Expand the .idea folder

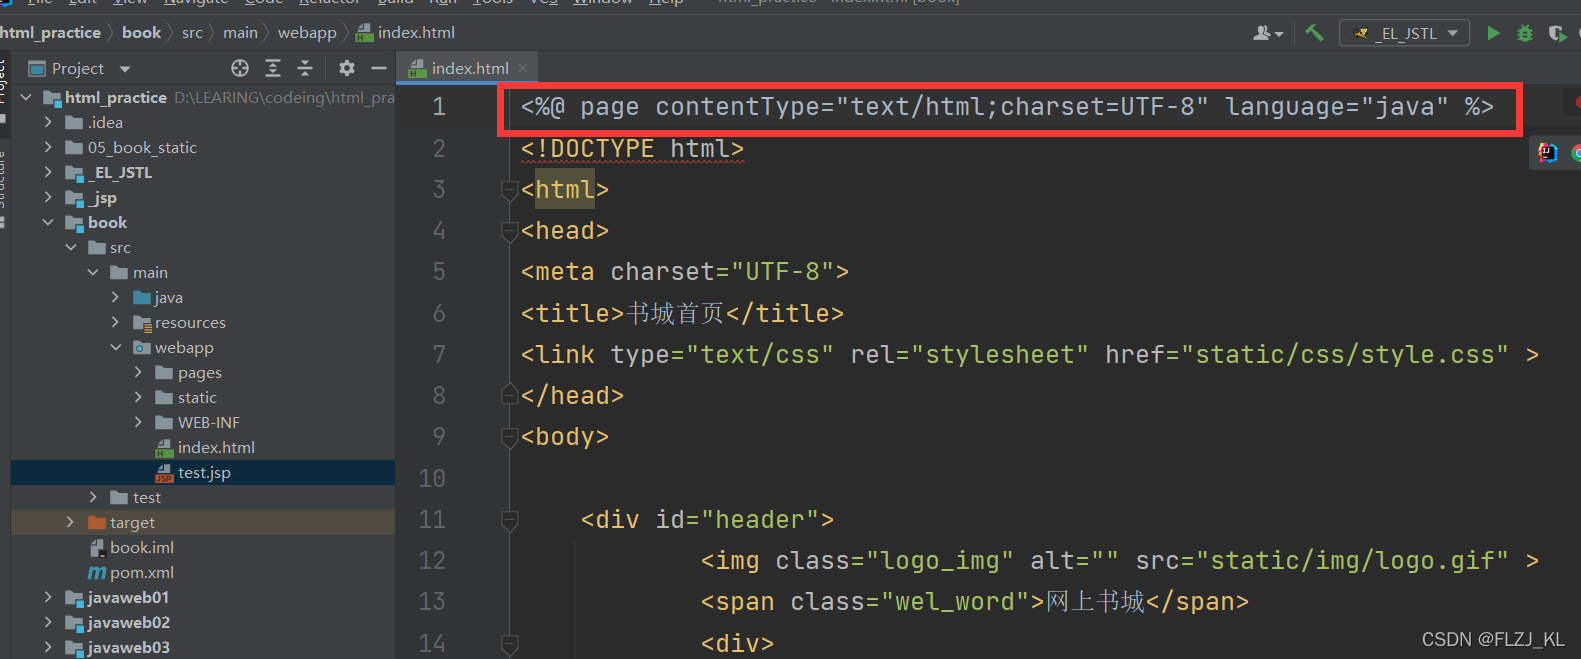(x=48, y=122)
